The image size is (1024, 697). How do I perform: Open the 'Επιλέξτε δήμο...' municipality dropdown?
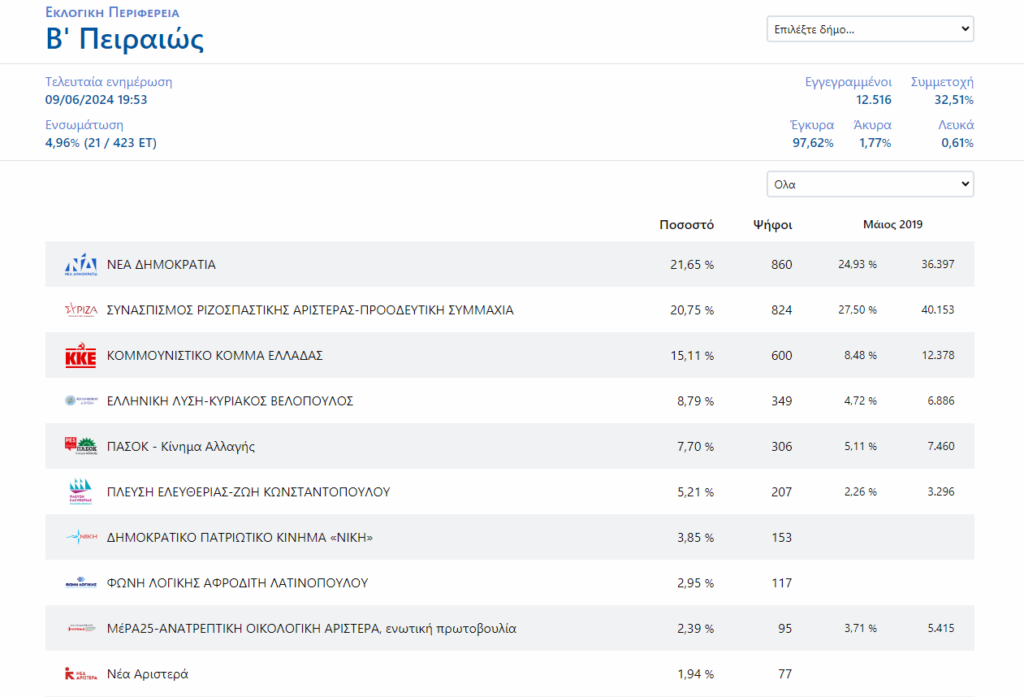pyautogui.click(x=870, y=29)
